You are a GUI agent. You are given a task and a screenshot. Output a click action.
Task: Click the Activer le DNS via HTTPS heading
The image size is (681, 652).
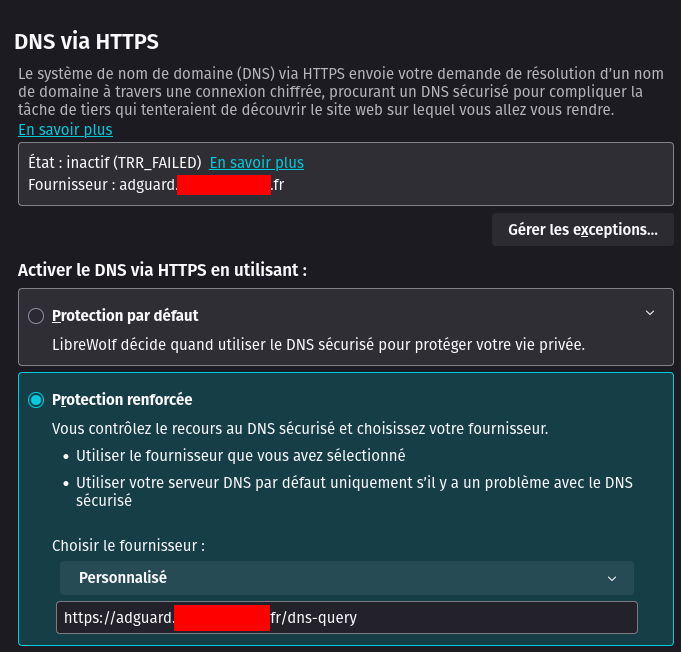click(x=162, y=270)
